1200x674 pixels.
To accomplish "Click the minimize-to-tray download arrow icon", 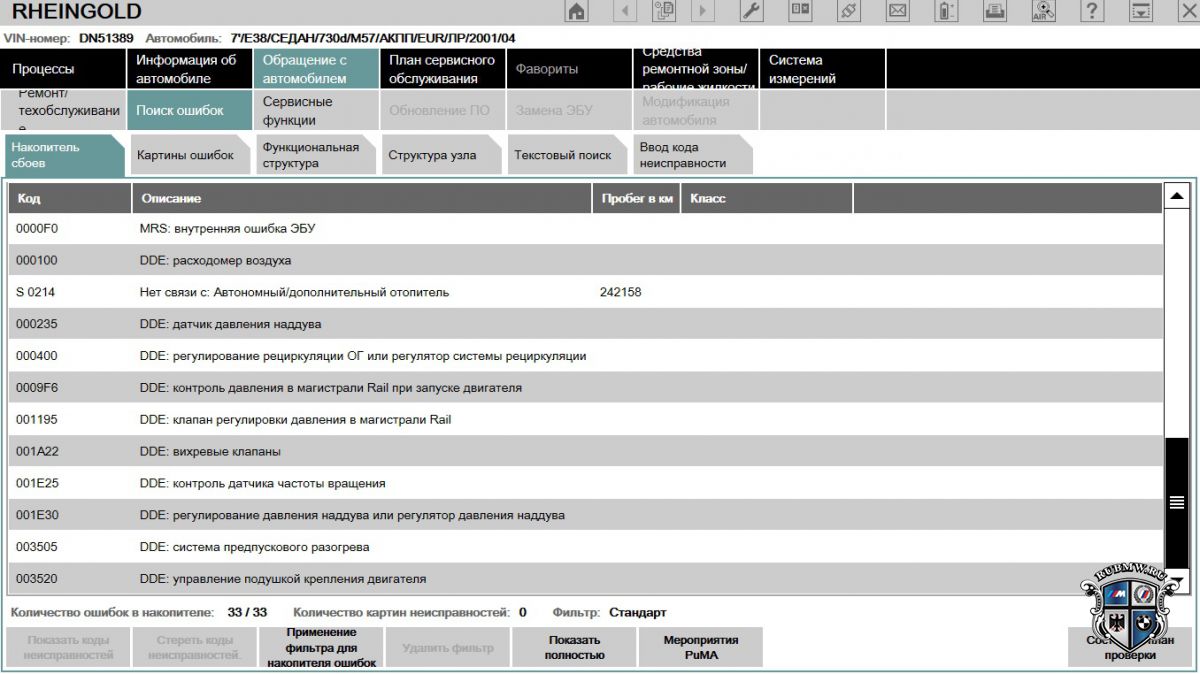I will coord(1141,11).
